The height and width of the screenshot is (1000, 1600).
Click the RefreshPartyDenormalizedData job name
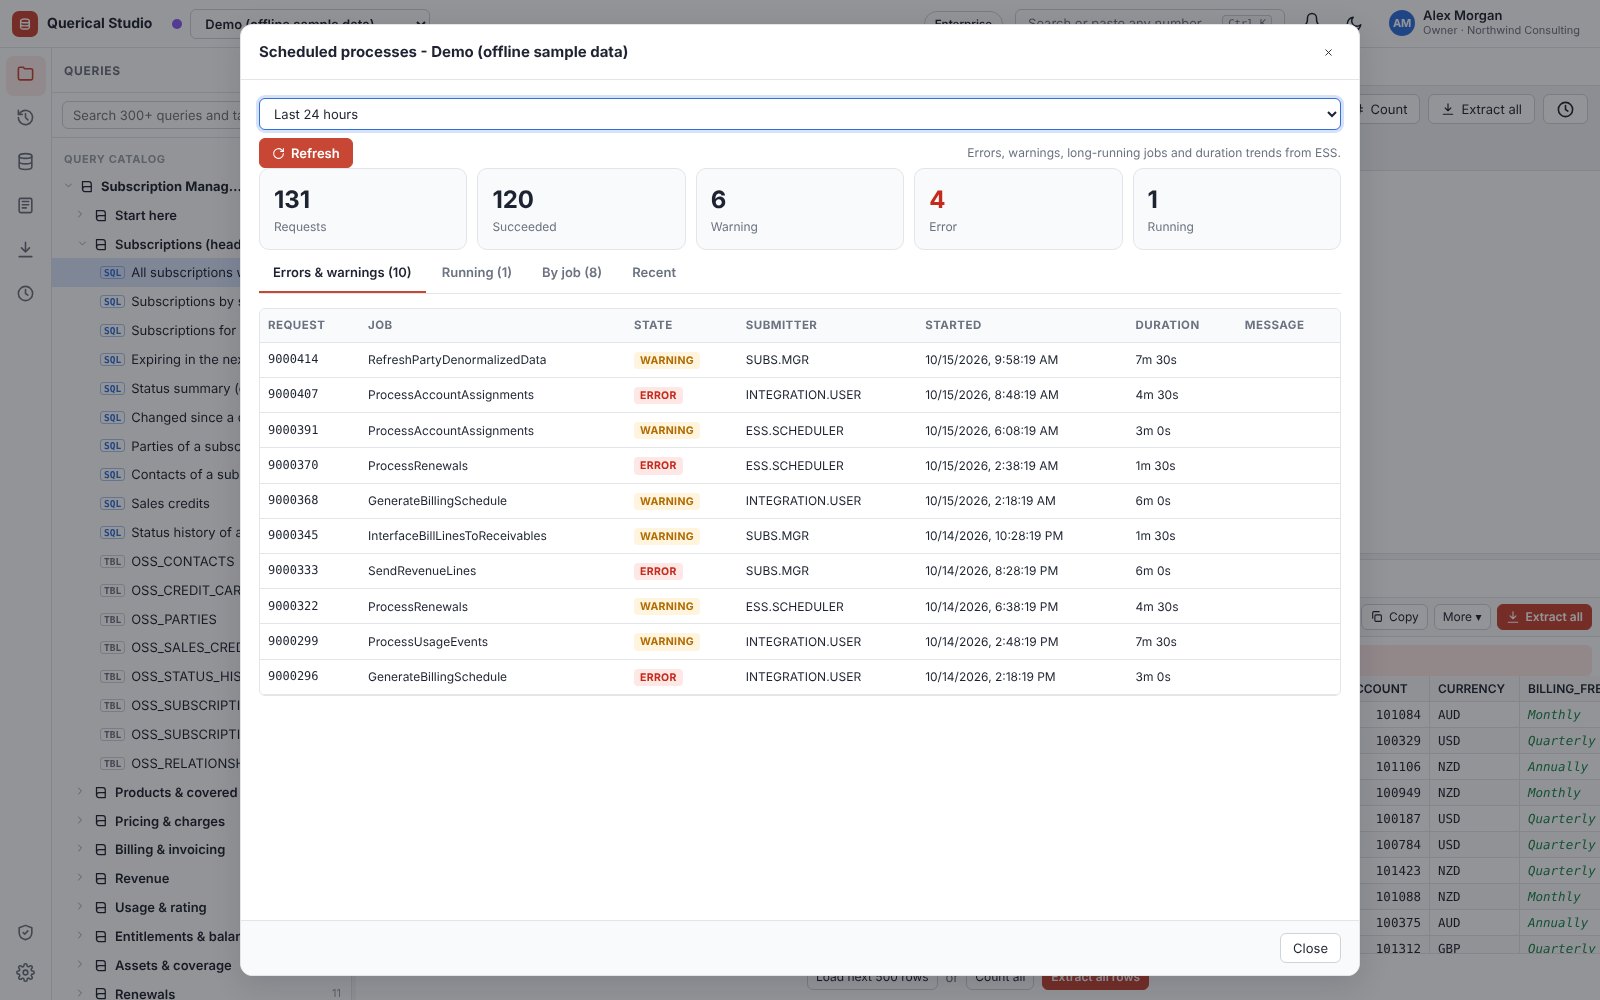tap(457, 360)
